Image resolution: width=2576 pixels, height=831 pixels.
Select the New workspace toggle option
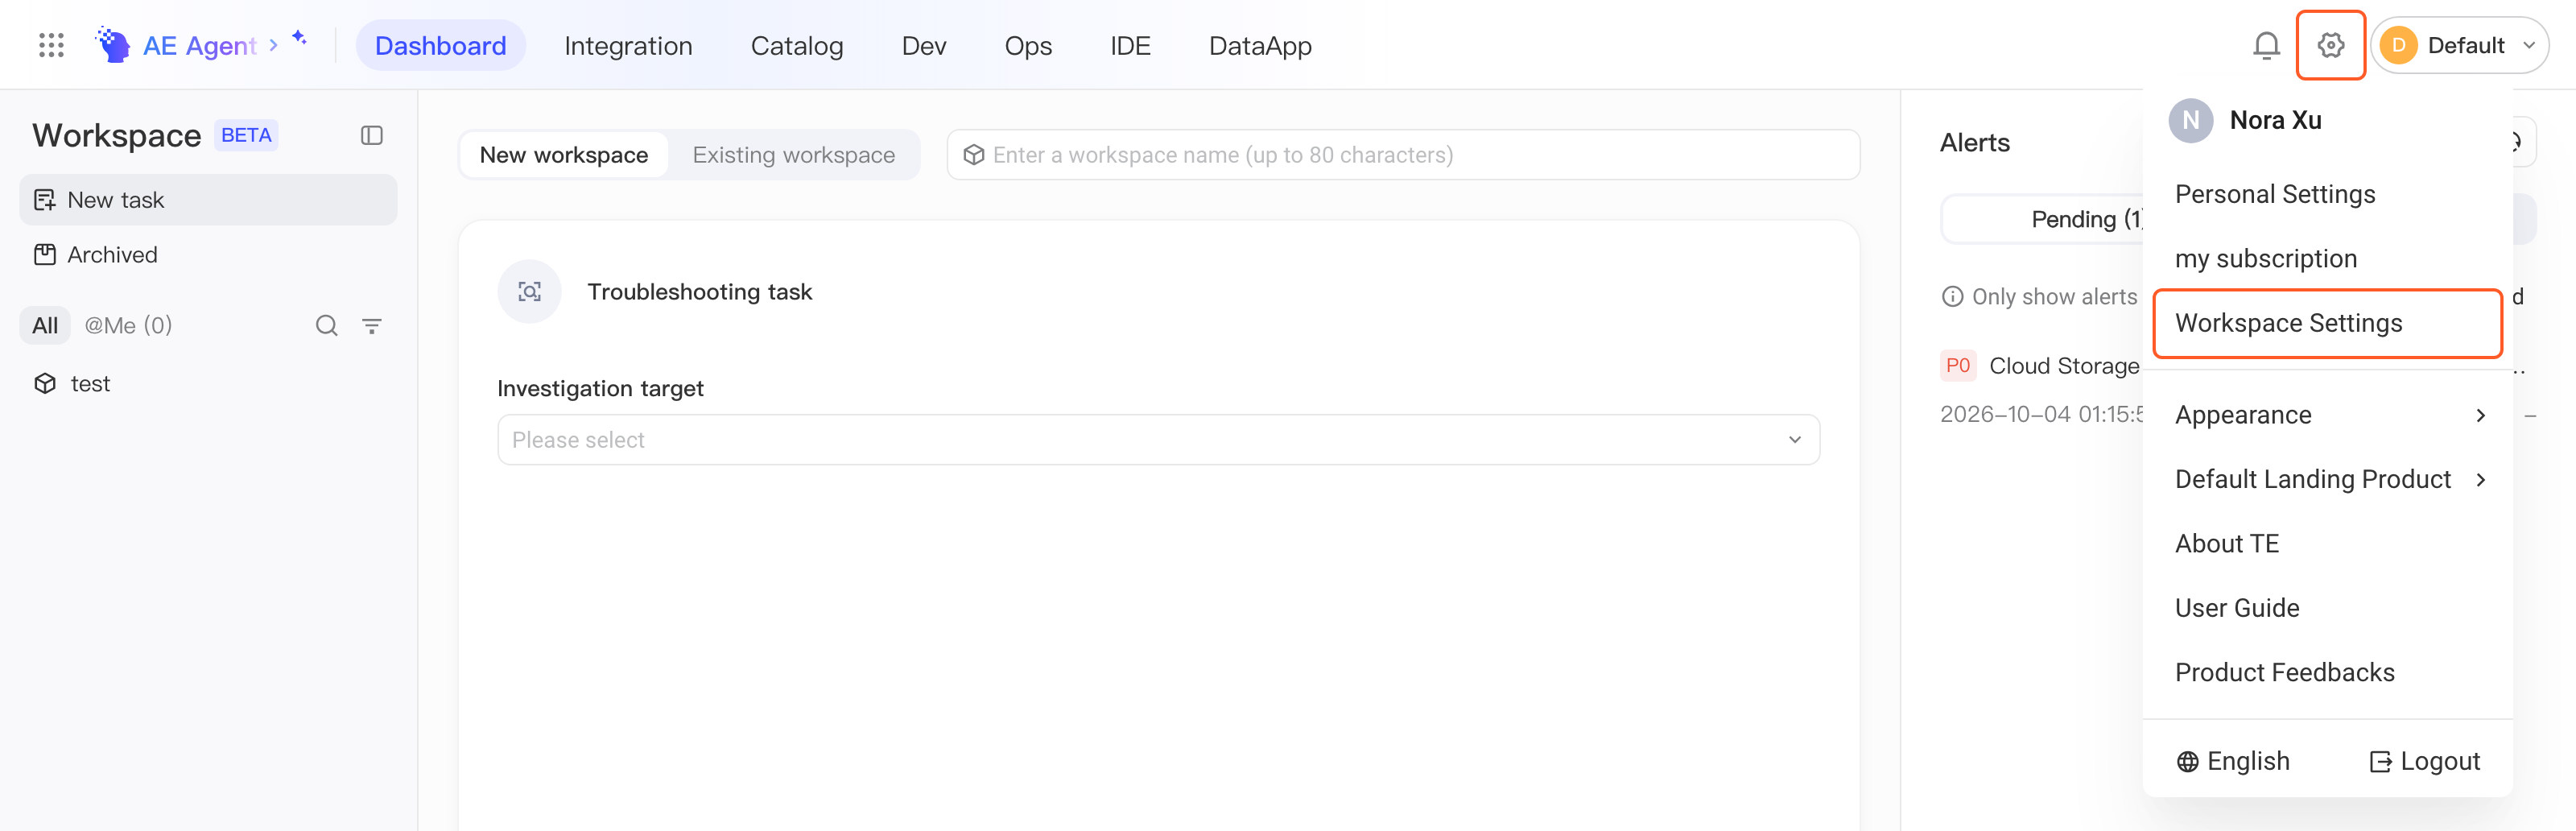tap(564, 155)
